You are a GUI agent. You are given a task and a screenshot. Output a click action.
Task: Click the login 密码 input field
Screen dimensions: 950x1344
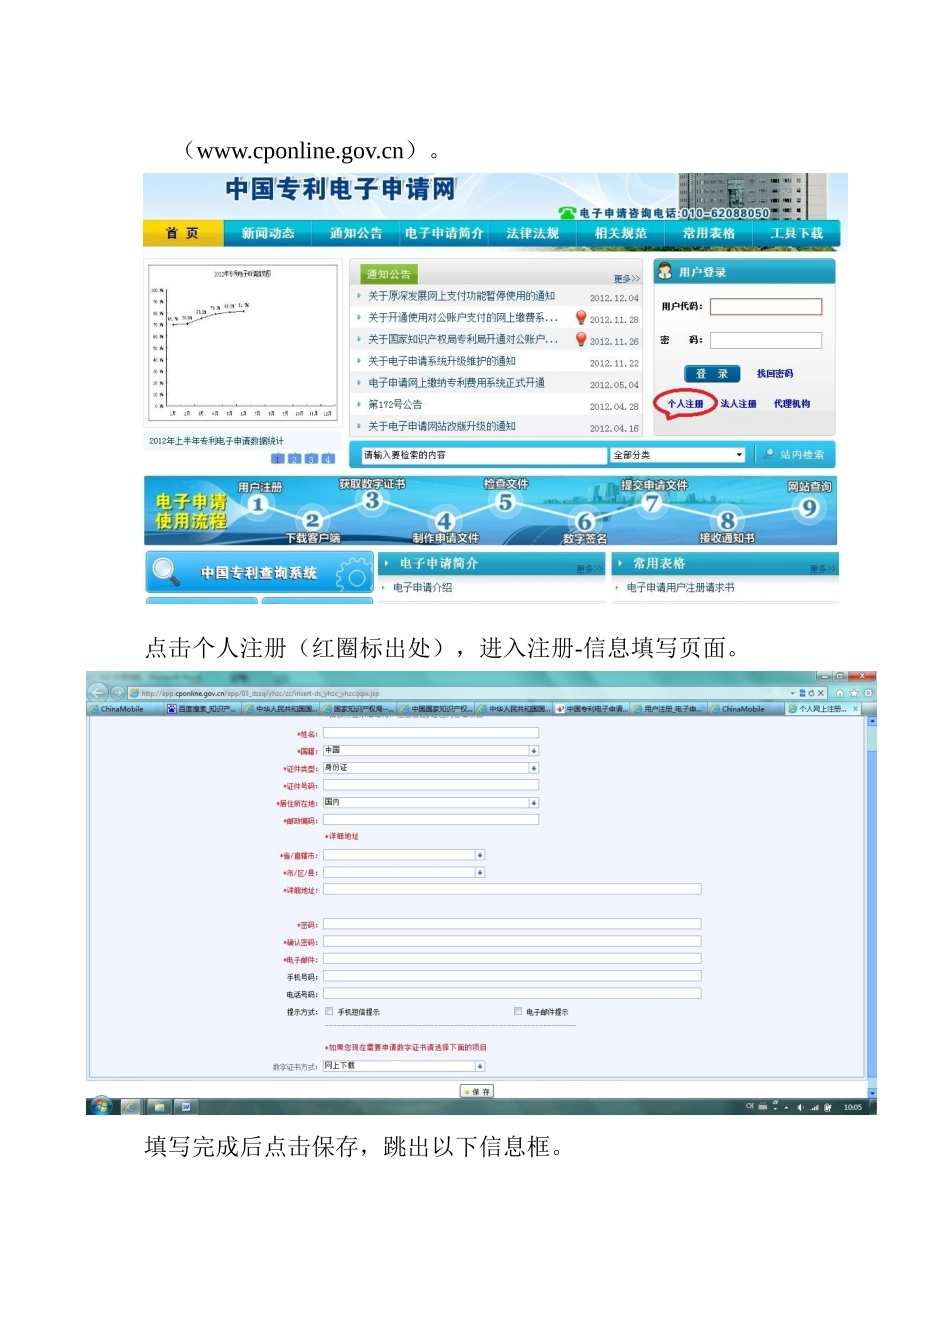(766, 340)
